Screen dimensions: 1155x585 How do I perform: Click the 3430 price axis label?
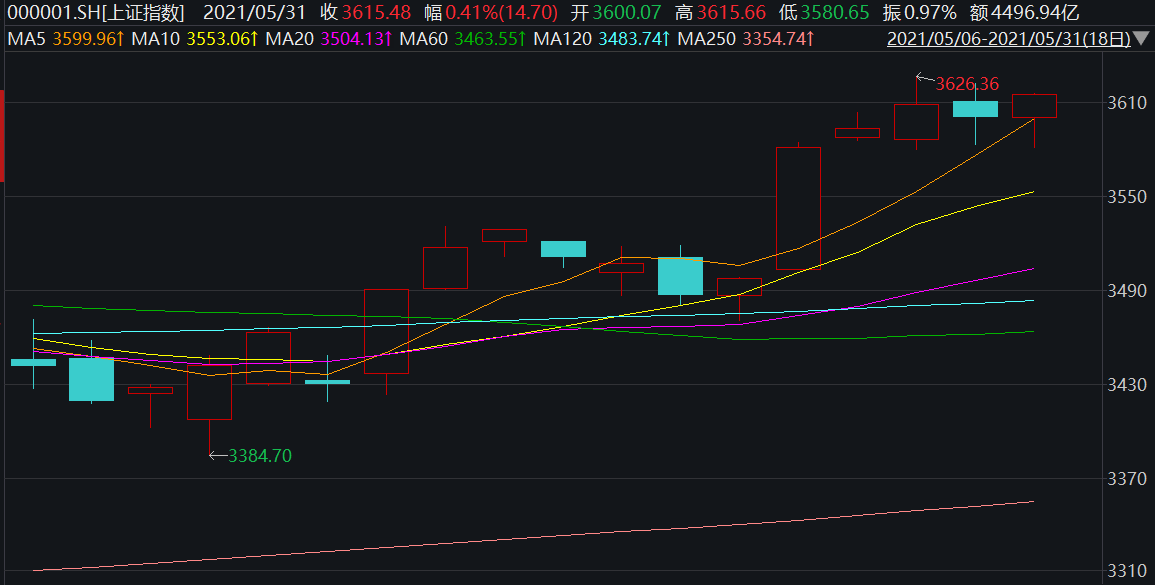click(x=1128, y=385)
